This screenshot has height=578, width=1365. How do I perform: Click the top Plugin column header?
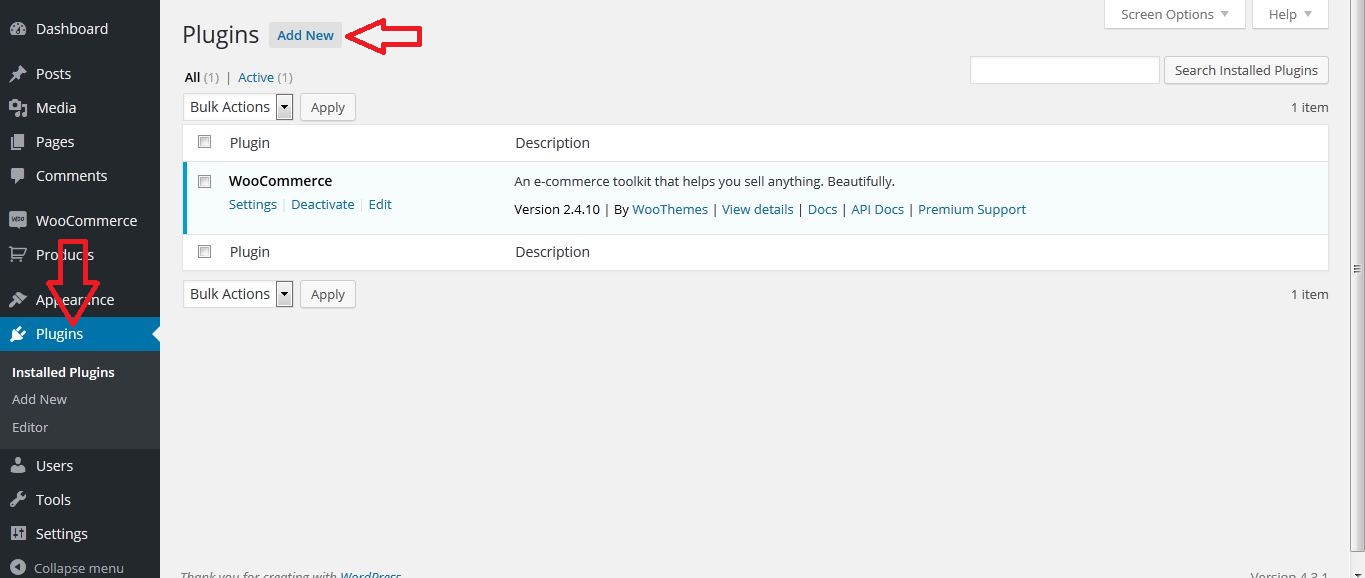[x=250, y=143]
